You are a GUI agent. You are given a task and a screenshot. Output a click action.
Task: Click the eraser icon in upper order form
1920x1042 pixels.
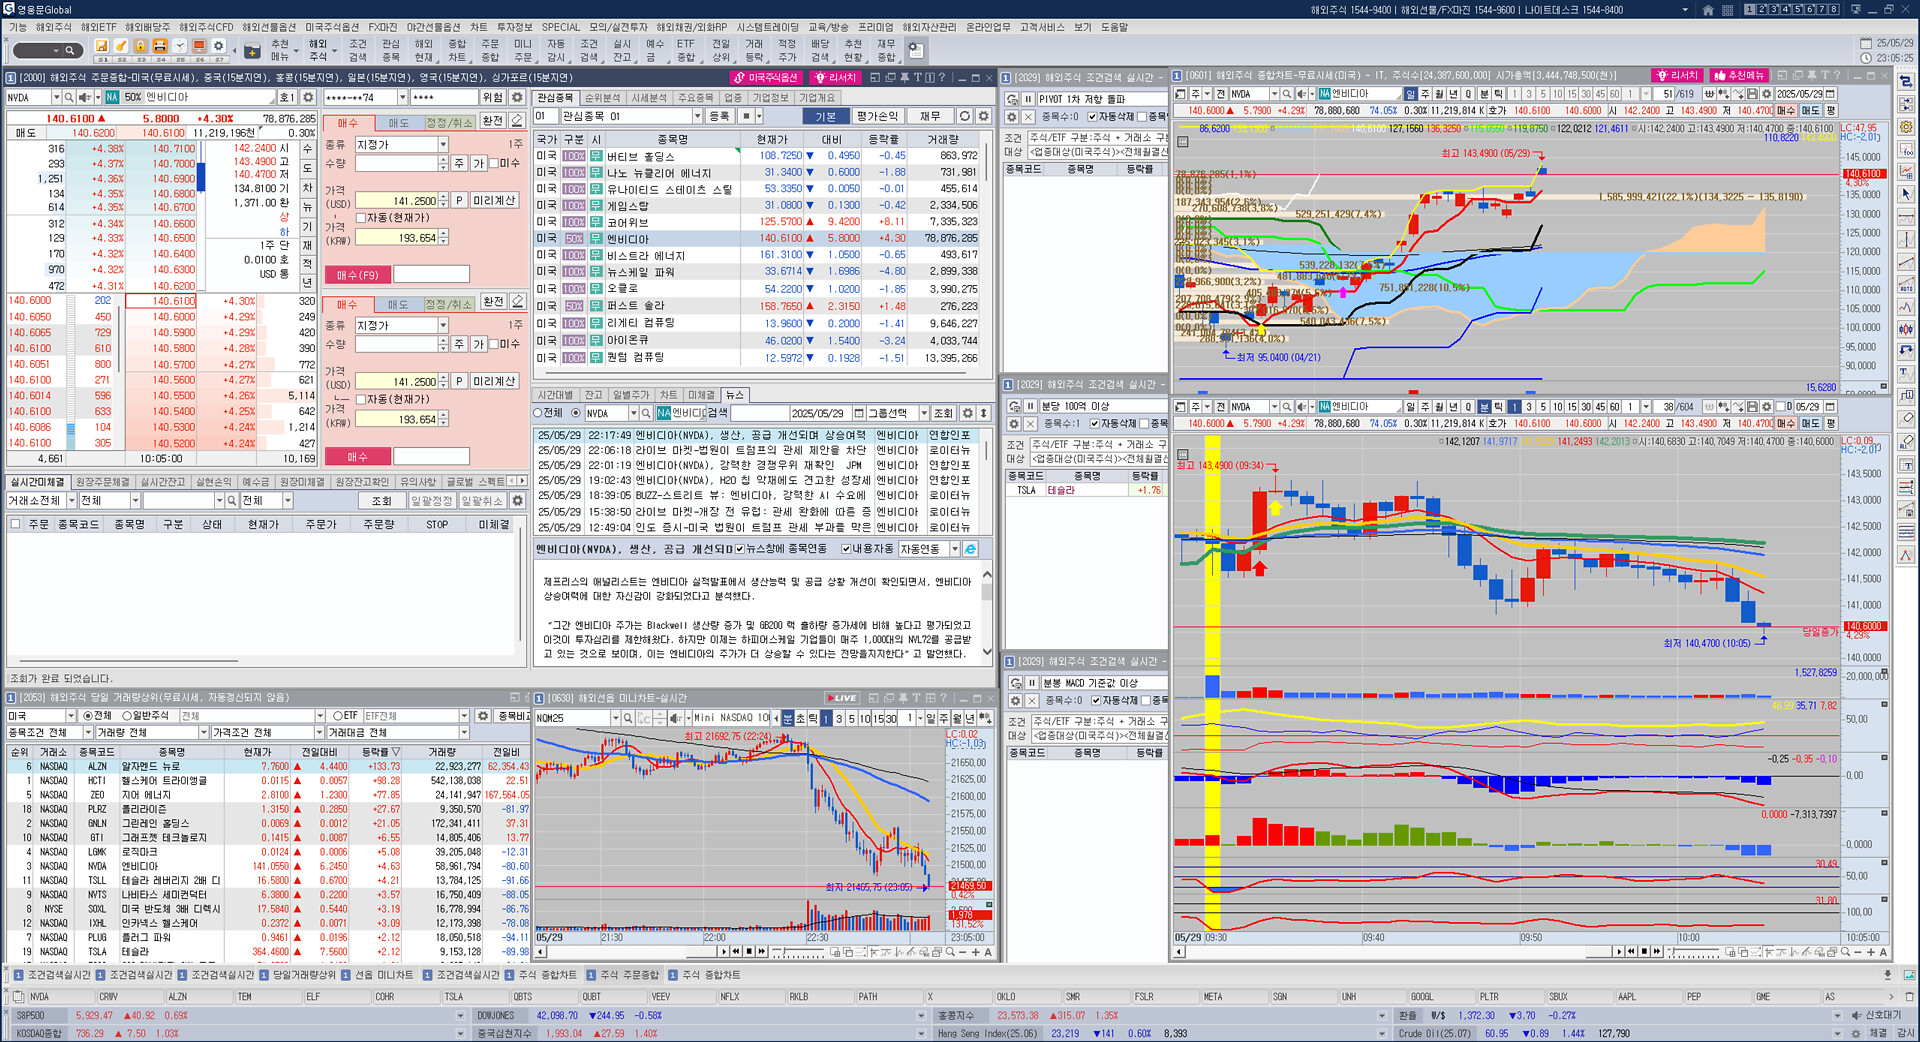click(517, 121)
